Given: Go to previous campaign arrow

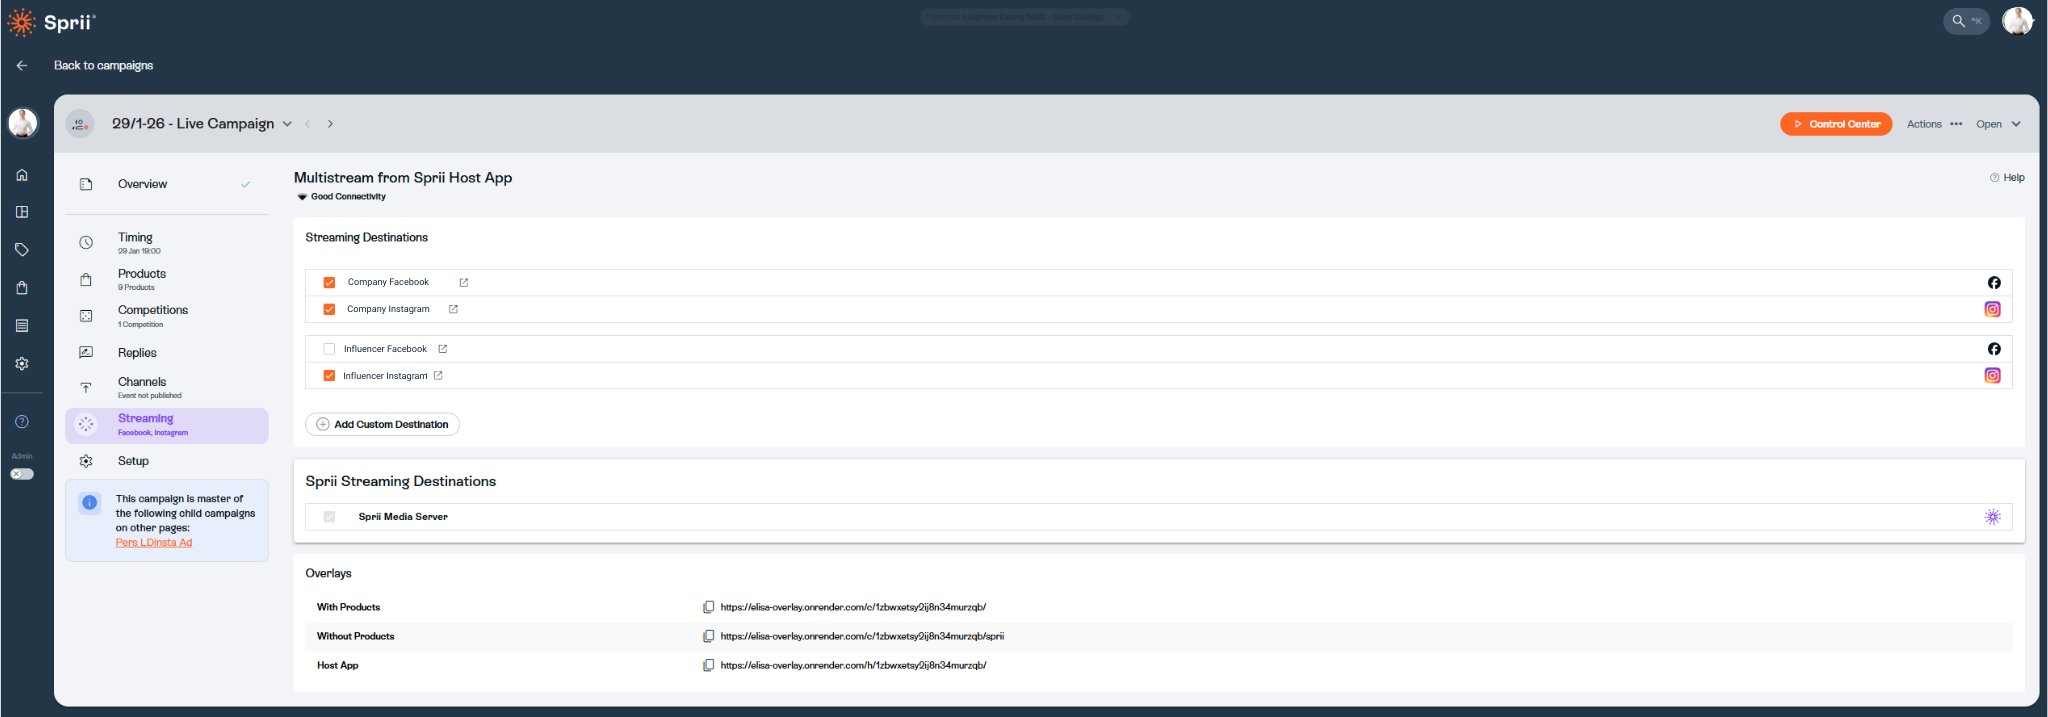Looking at the screenshot, I should (x=308, y=124).
